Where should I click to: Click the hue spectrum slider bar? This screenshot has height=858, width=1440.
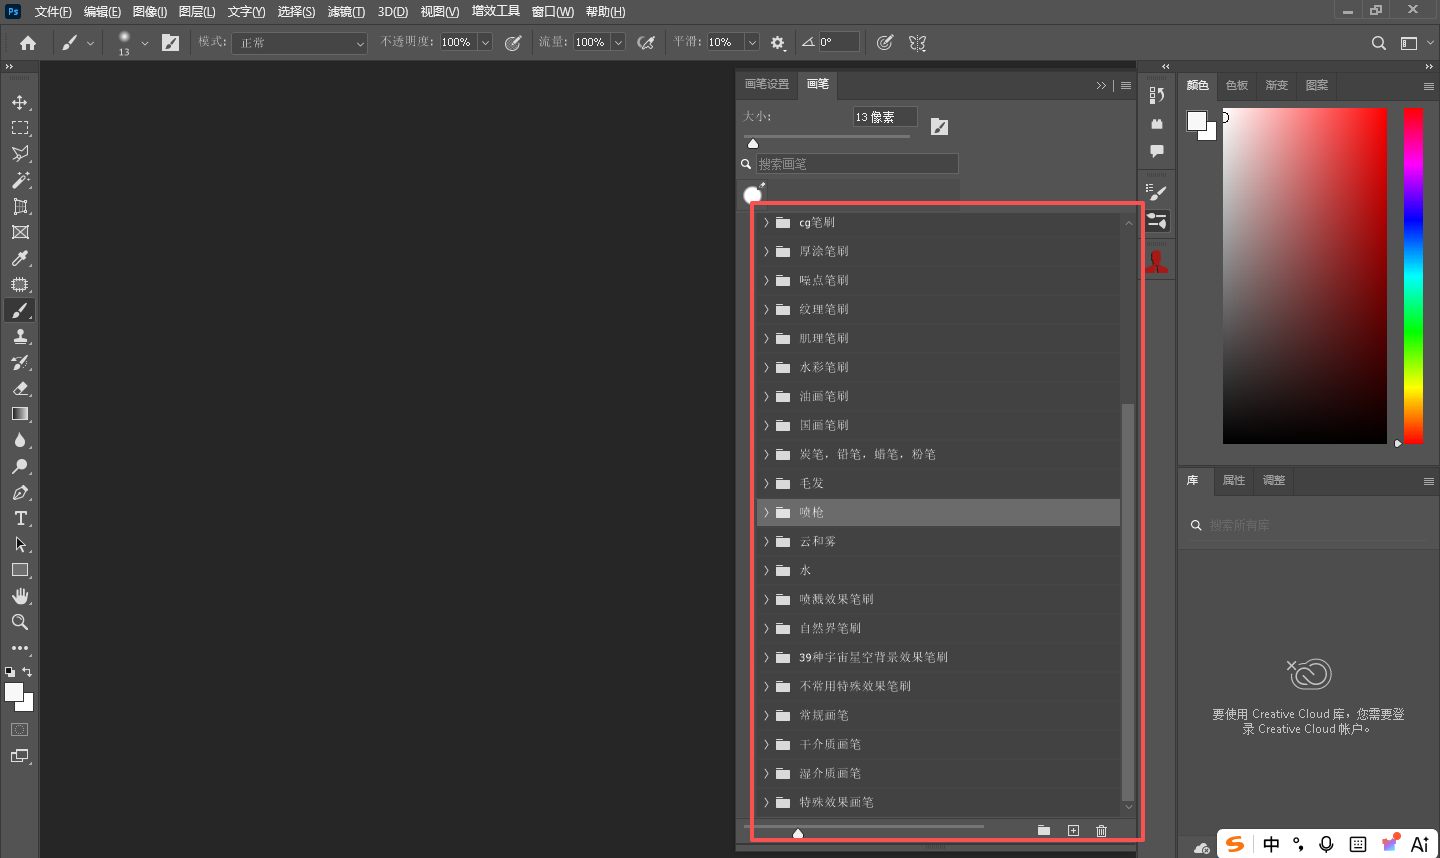point(1413,275)
